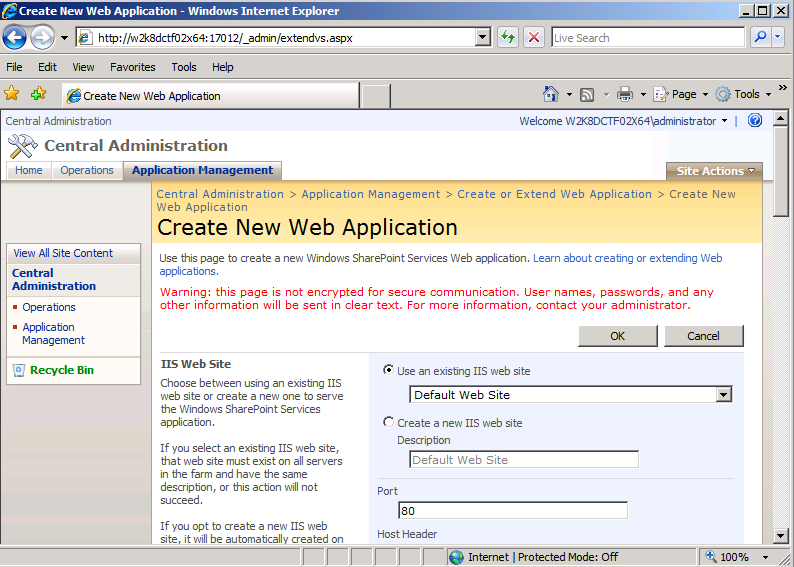
Task: Open the Site Actions menu
Action: coord(714,171)
